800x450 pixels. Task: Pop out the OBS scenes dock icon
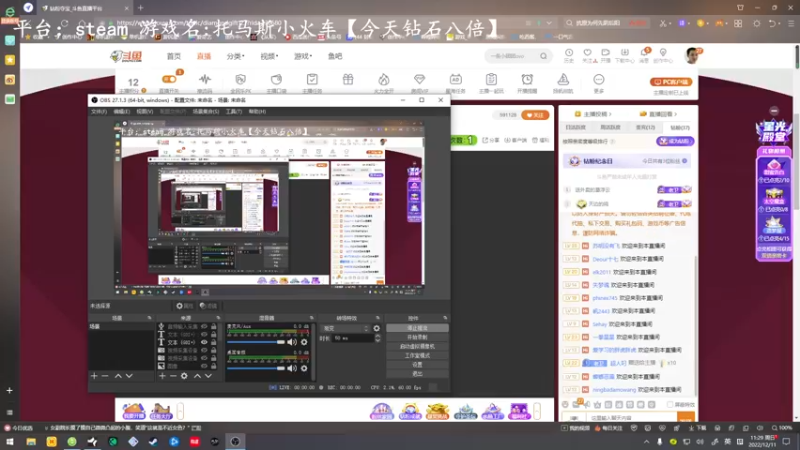pos(149,318)
